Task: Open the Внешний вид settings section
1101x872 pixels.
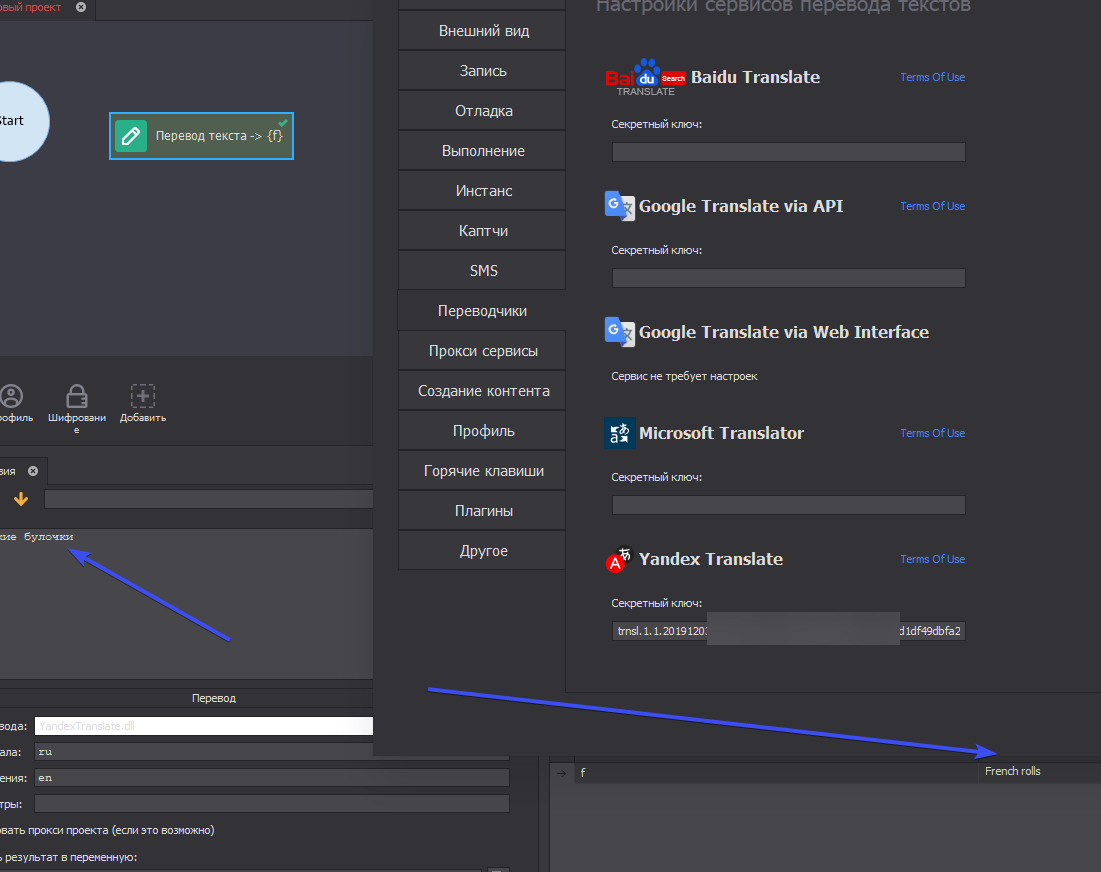Action: click(482, 31)
